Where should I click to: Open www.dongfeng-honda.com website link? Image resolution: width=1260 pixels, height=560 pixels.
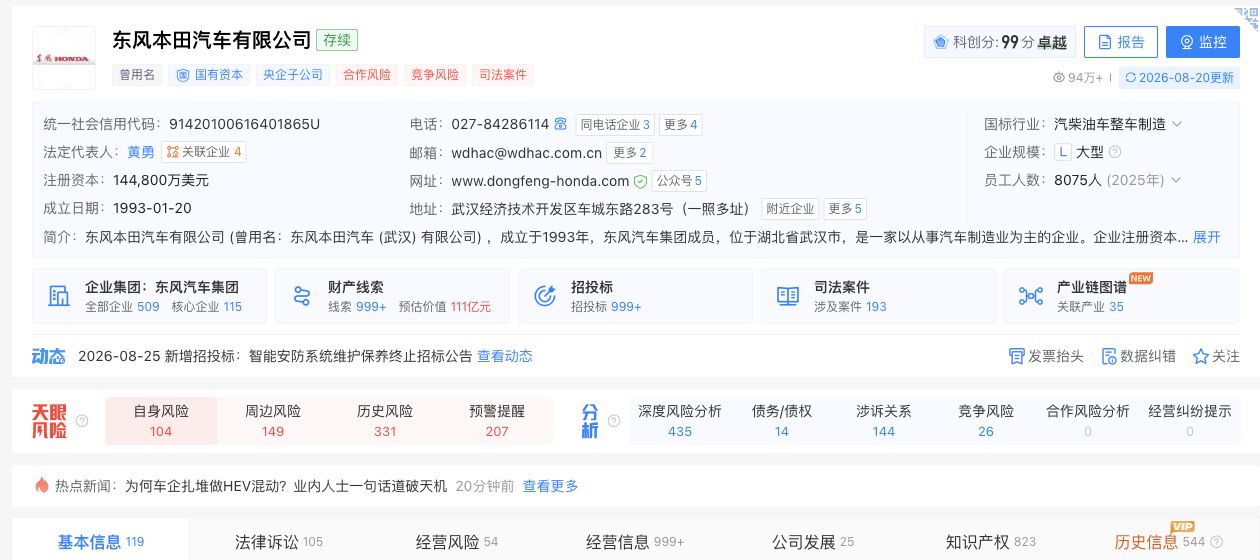tap(540, 181)
